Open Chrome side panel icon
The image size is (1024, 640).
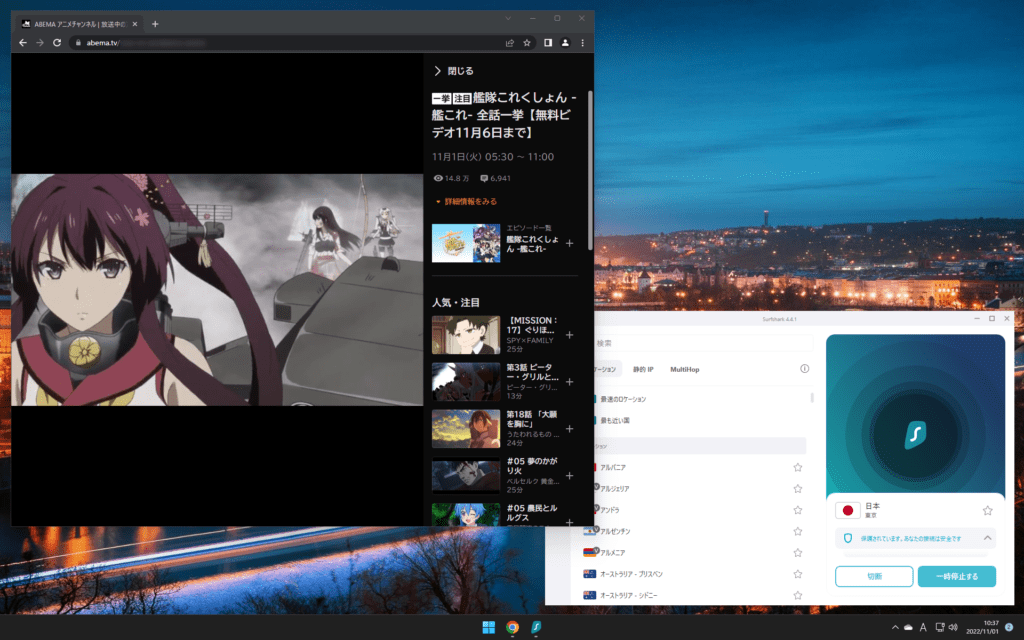548,43
